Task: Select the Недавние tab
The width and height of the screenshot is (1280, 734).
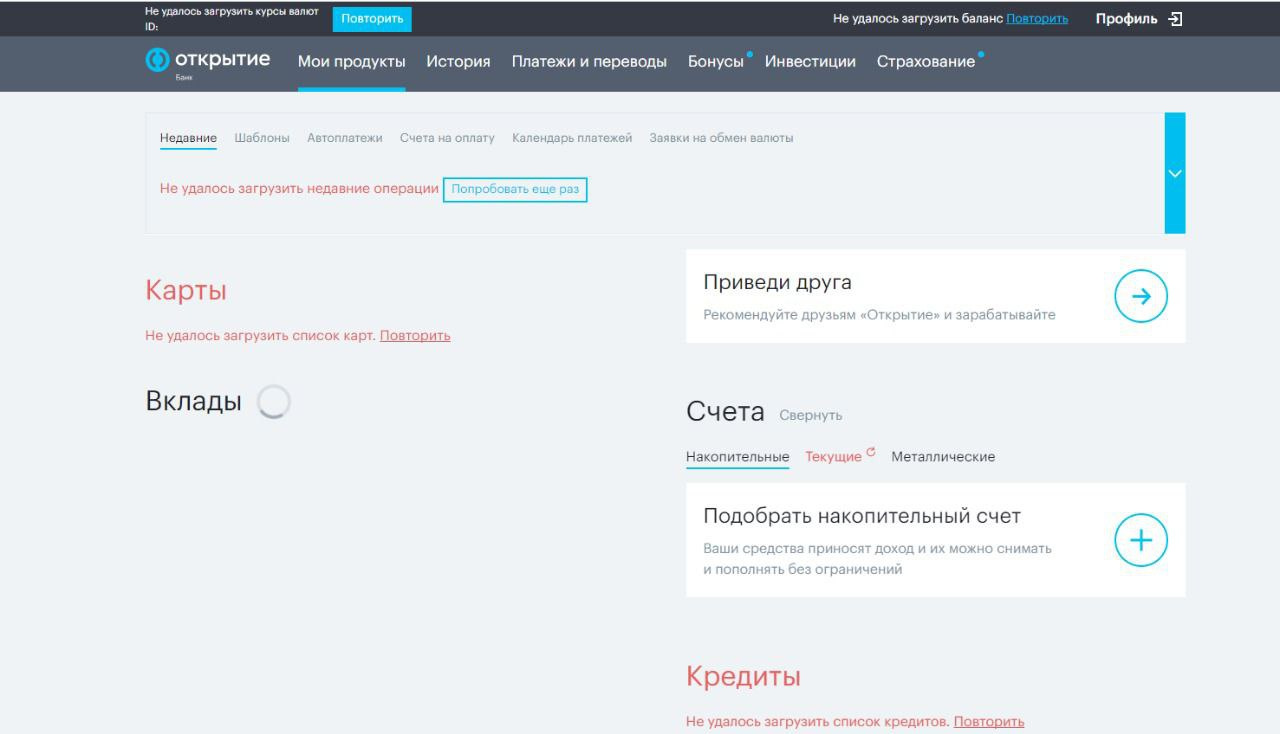Action: coord(188,138)
